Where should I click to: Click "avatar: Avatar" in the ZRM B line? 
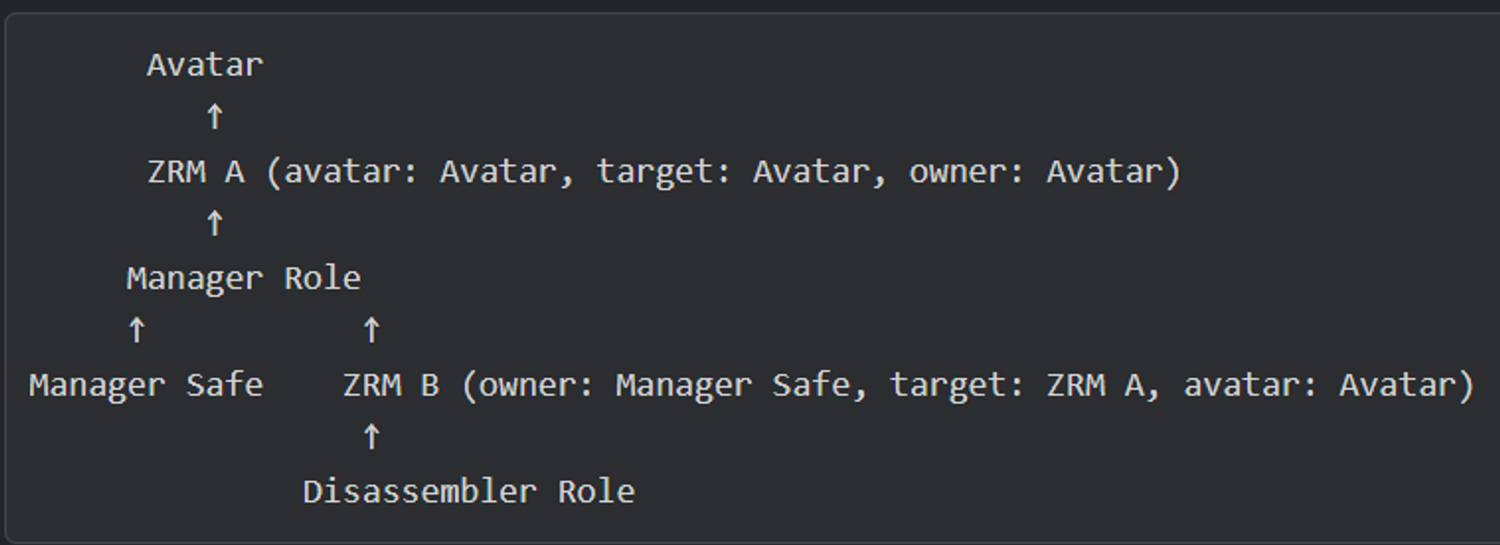coord(1321,385)
